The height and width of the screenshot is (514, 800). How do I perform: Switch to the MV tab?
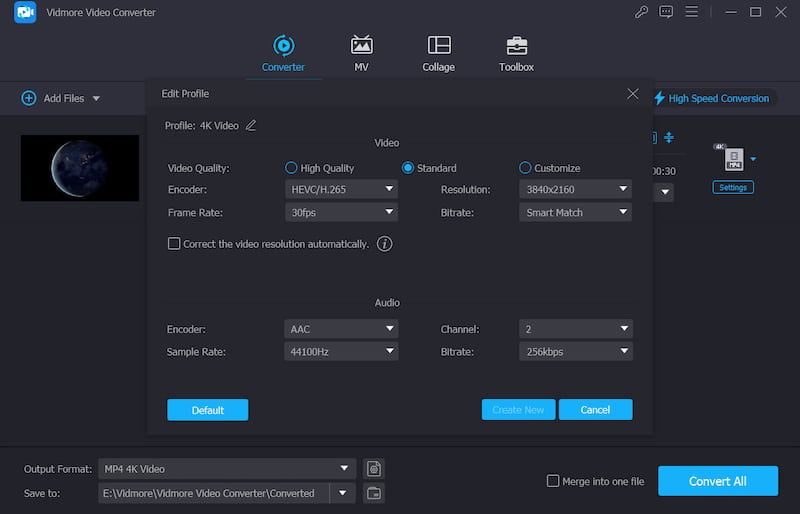[x=361, y=53]
